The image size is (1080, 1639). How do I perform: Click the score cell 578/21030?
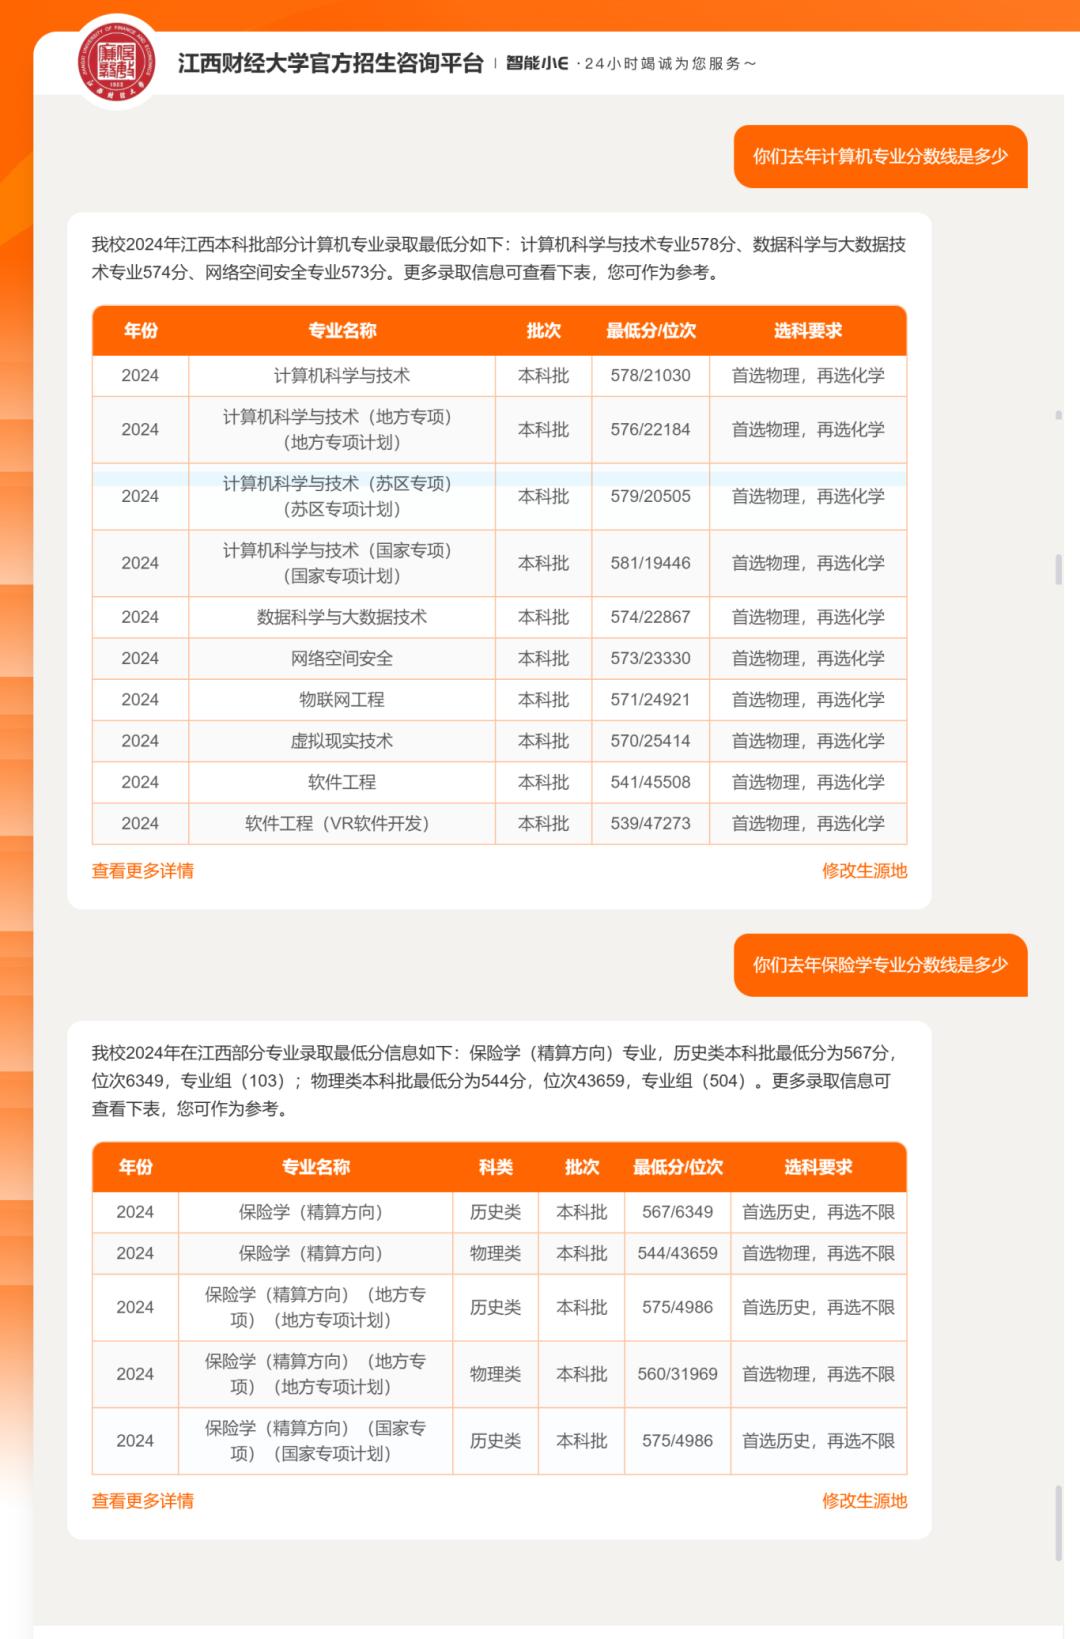tap(651, 376)
